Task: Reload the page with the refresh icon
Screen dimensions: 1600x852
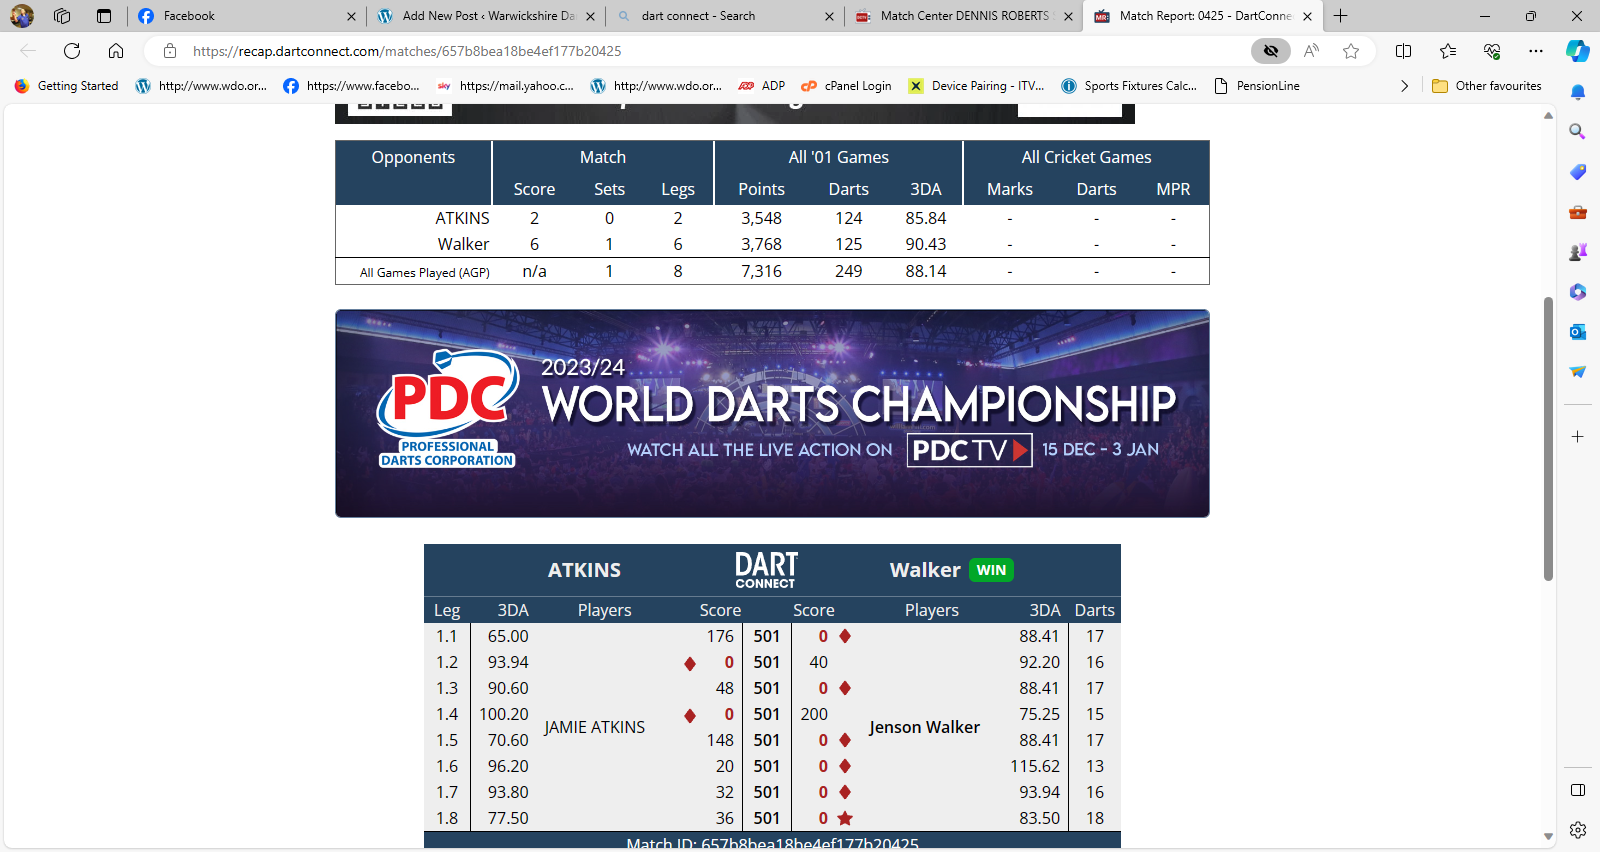Action: tap(72, 51)
